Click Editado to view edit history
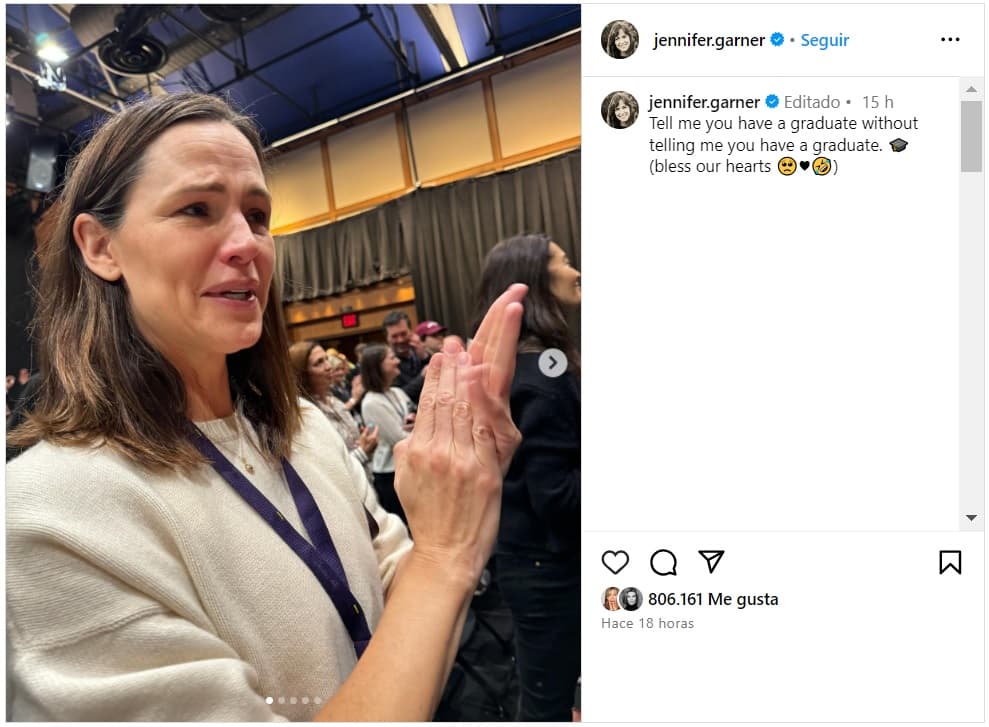 813,101
